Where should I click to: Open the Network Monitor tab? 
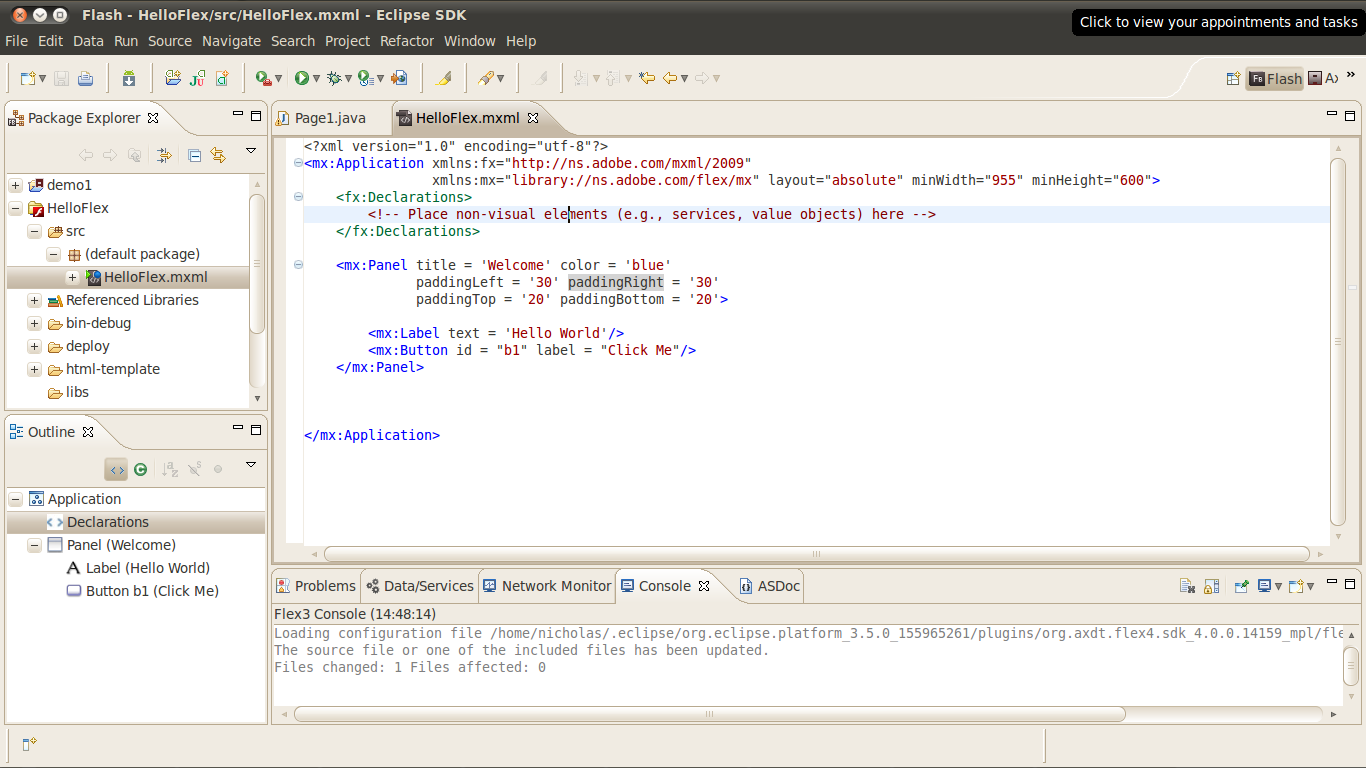[x=547, y=586]
